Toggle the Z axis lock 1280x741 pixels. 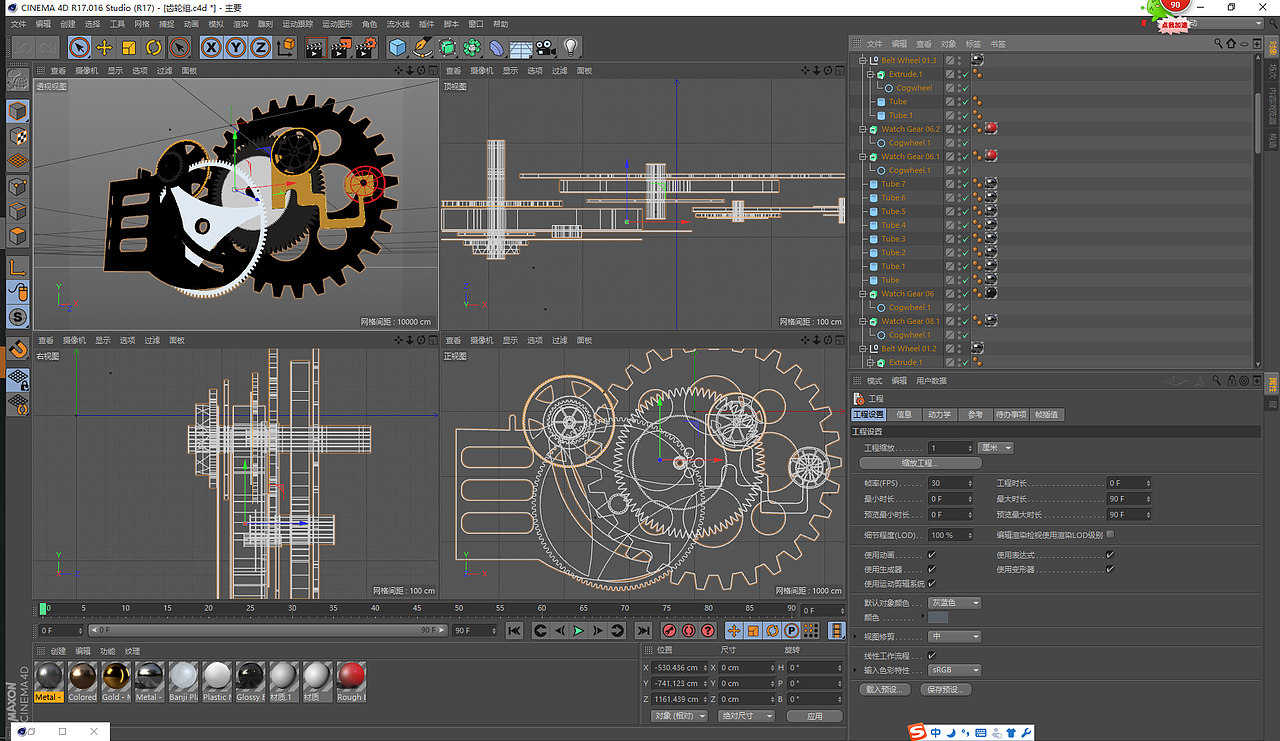(x=260, y=47)
